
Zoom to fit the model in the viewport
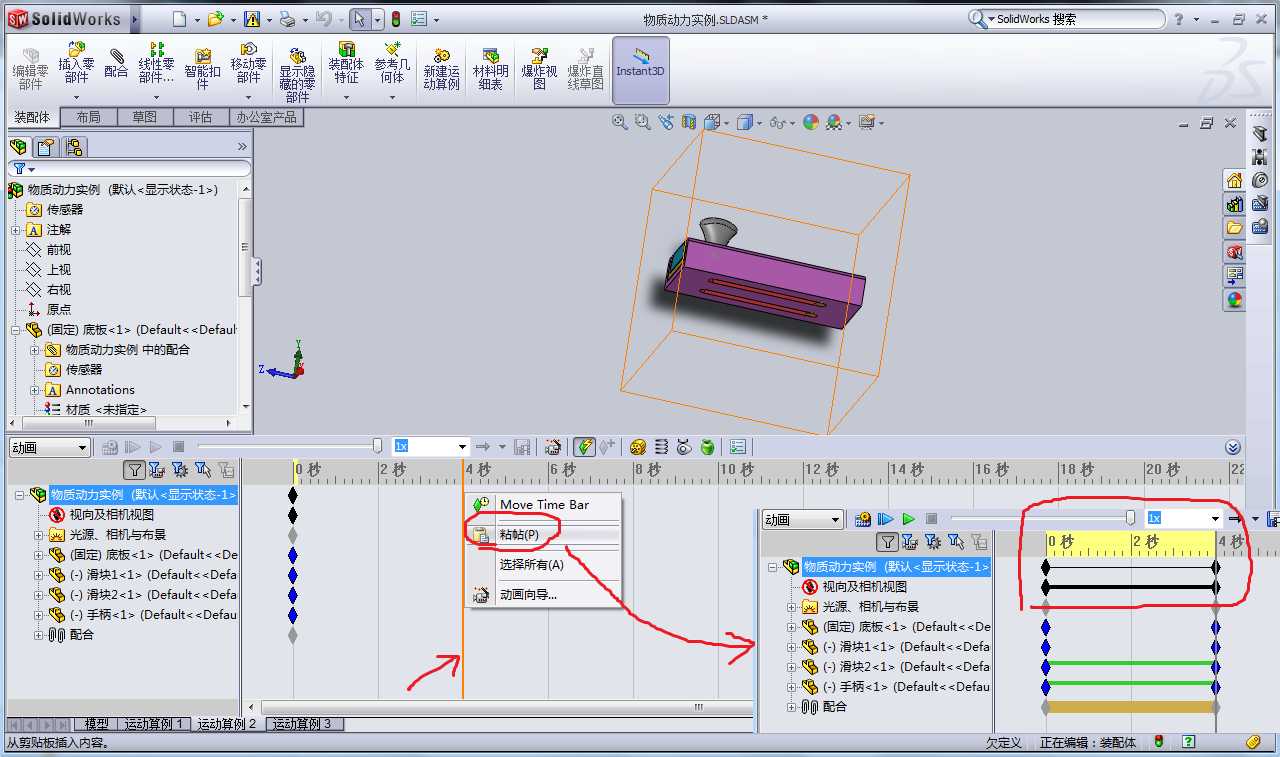click(x=620, y=122)
